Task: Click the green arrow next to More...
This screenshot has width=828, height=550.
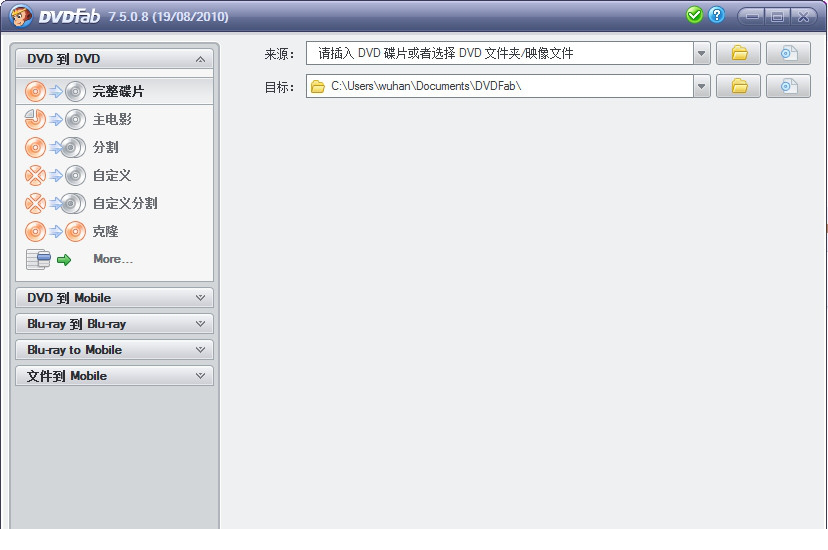Action: [64, 260]
